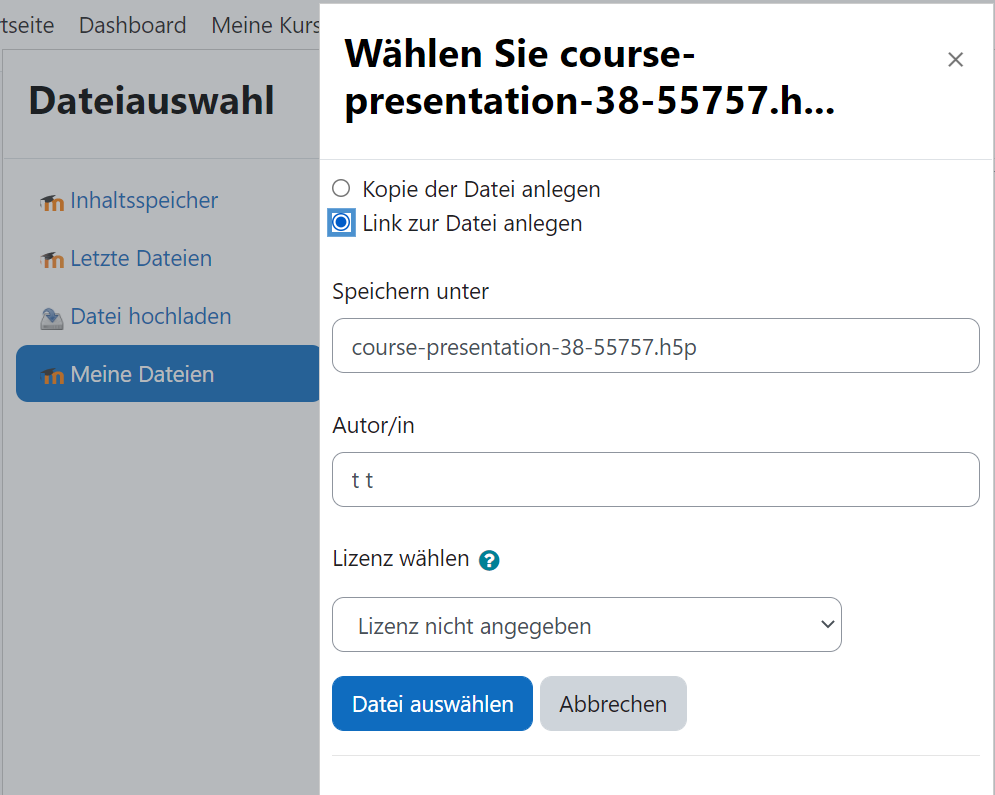Select Kopie der Datei anlegen option
995x795 pixels.
pyautogui.click(x=341, y=188)
